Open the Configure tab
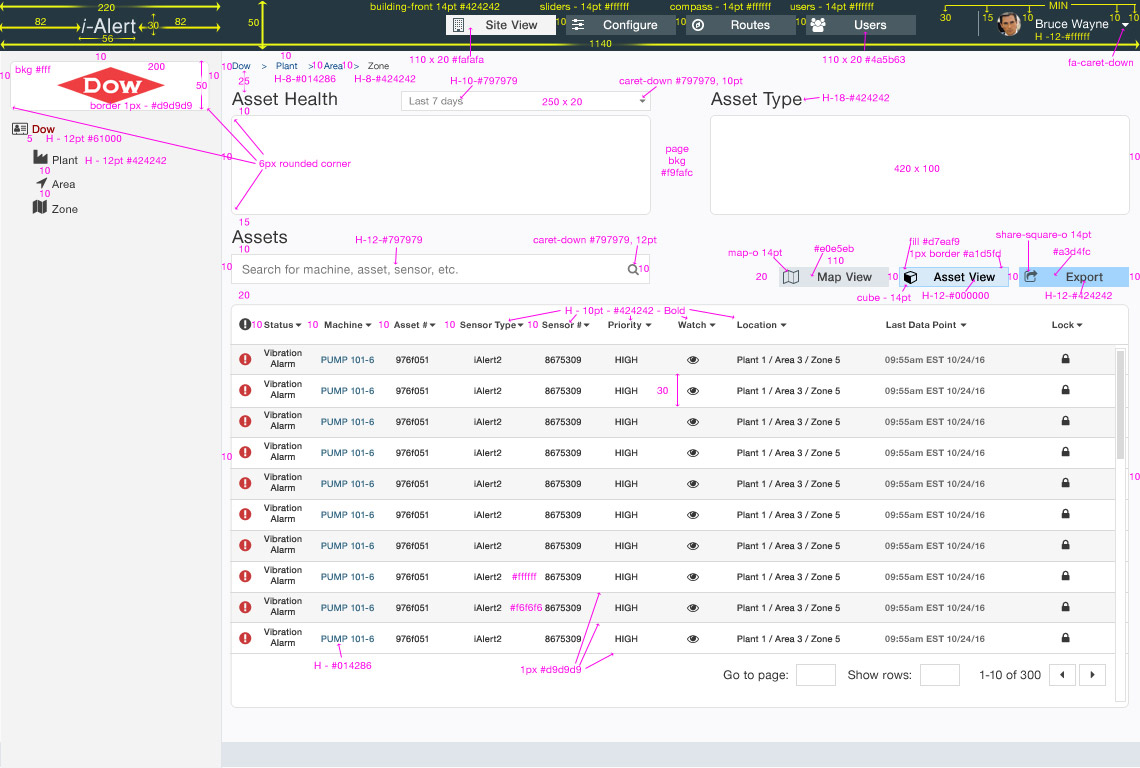This screenshot has width=1140, height=768. coord(620,25)
